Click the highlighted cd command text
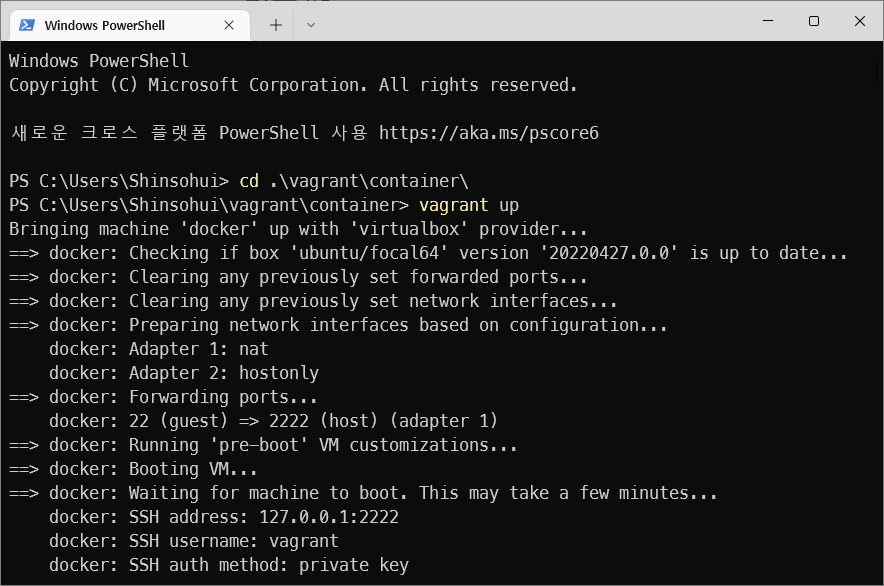Viewport: 884px width, 586px height. (249, 180)
